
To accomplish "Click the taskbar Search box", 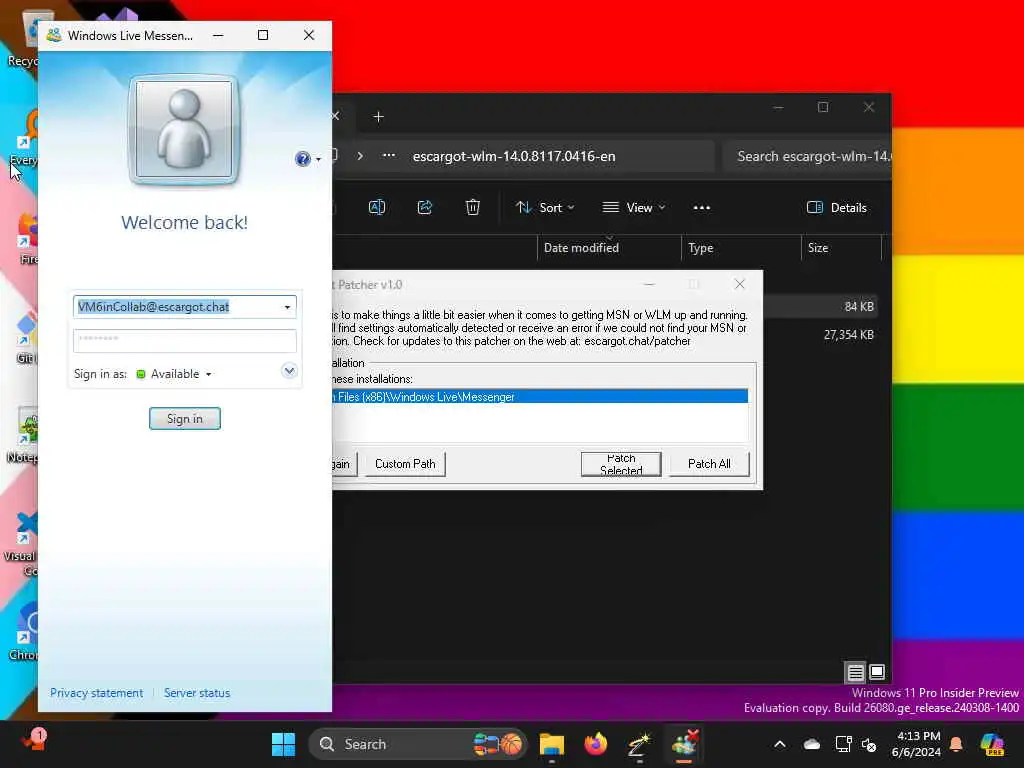I will [418, 744].
